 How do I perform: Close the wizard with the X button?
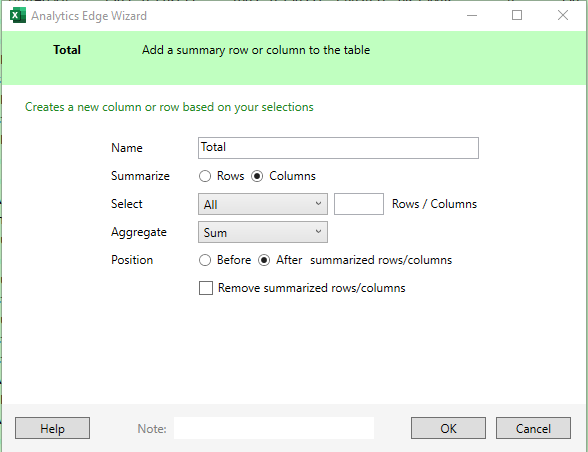[562, 15]
